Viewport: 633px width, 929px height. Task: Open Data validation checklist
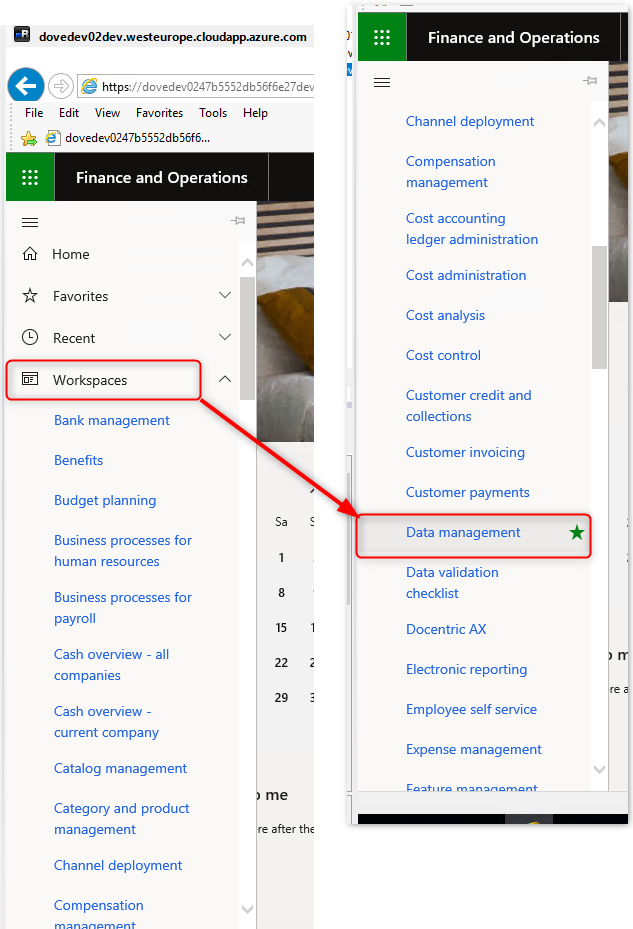[x=452, y=582]
